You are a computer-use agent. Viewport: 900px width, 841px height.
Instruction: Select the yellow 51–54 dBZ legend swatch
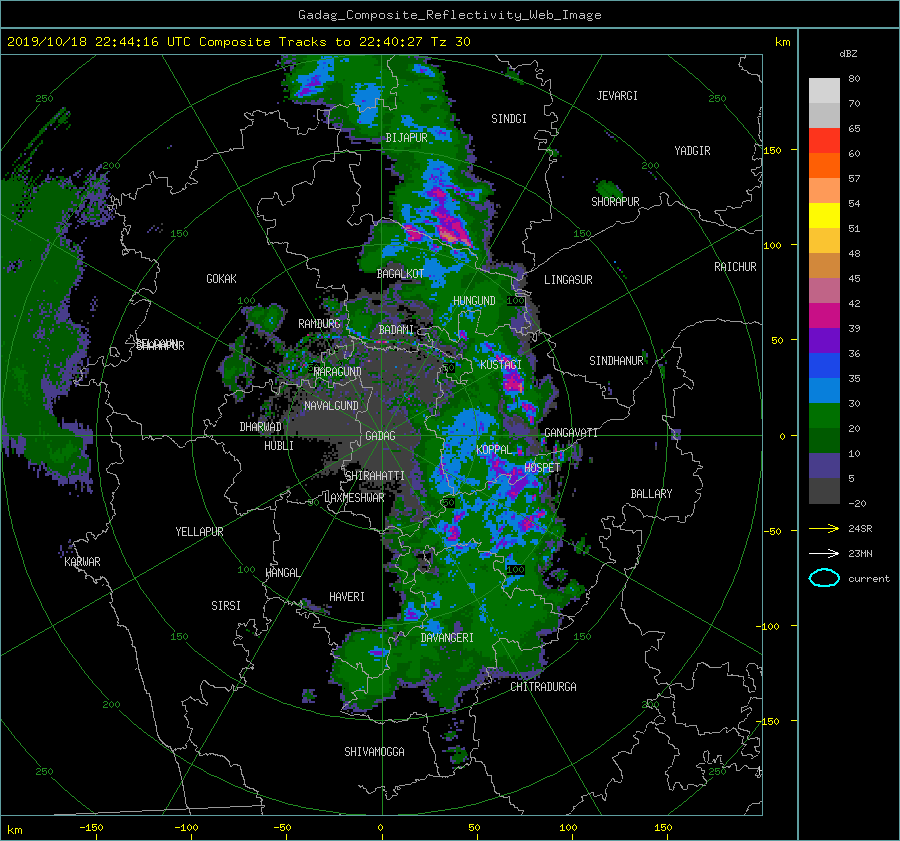[x=824, y=215]
